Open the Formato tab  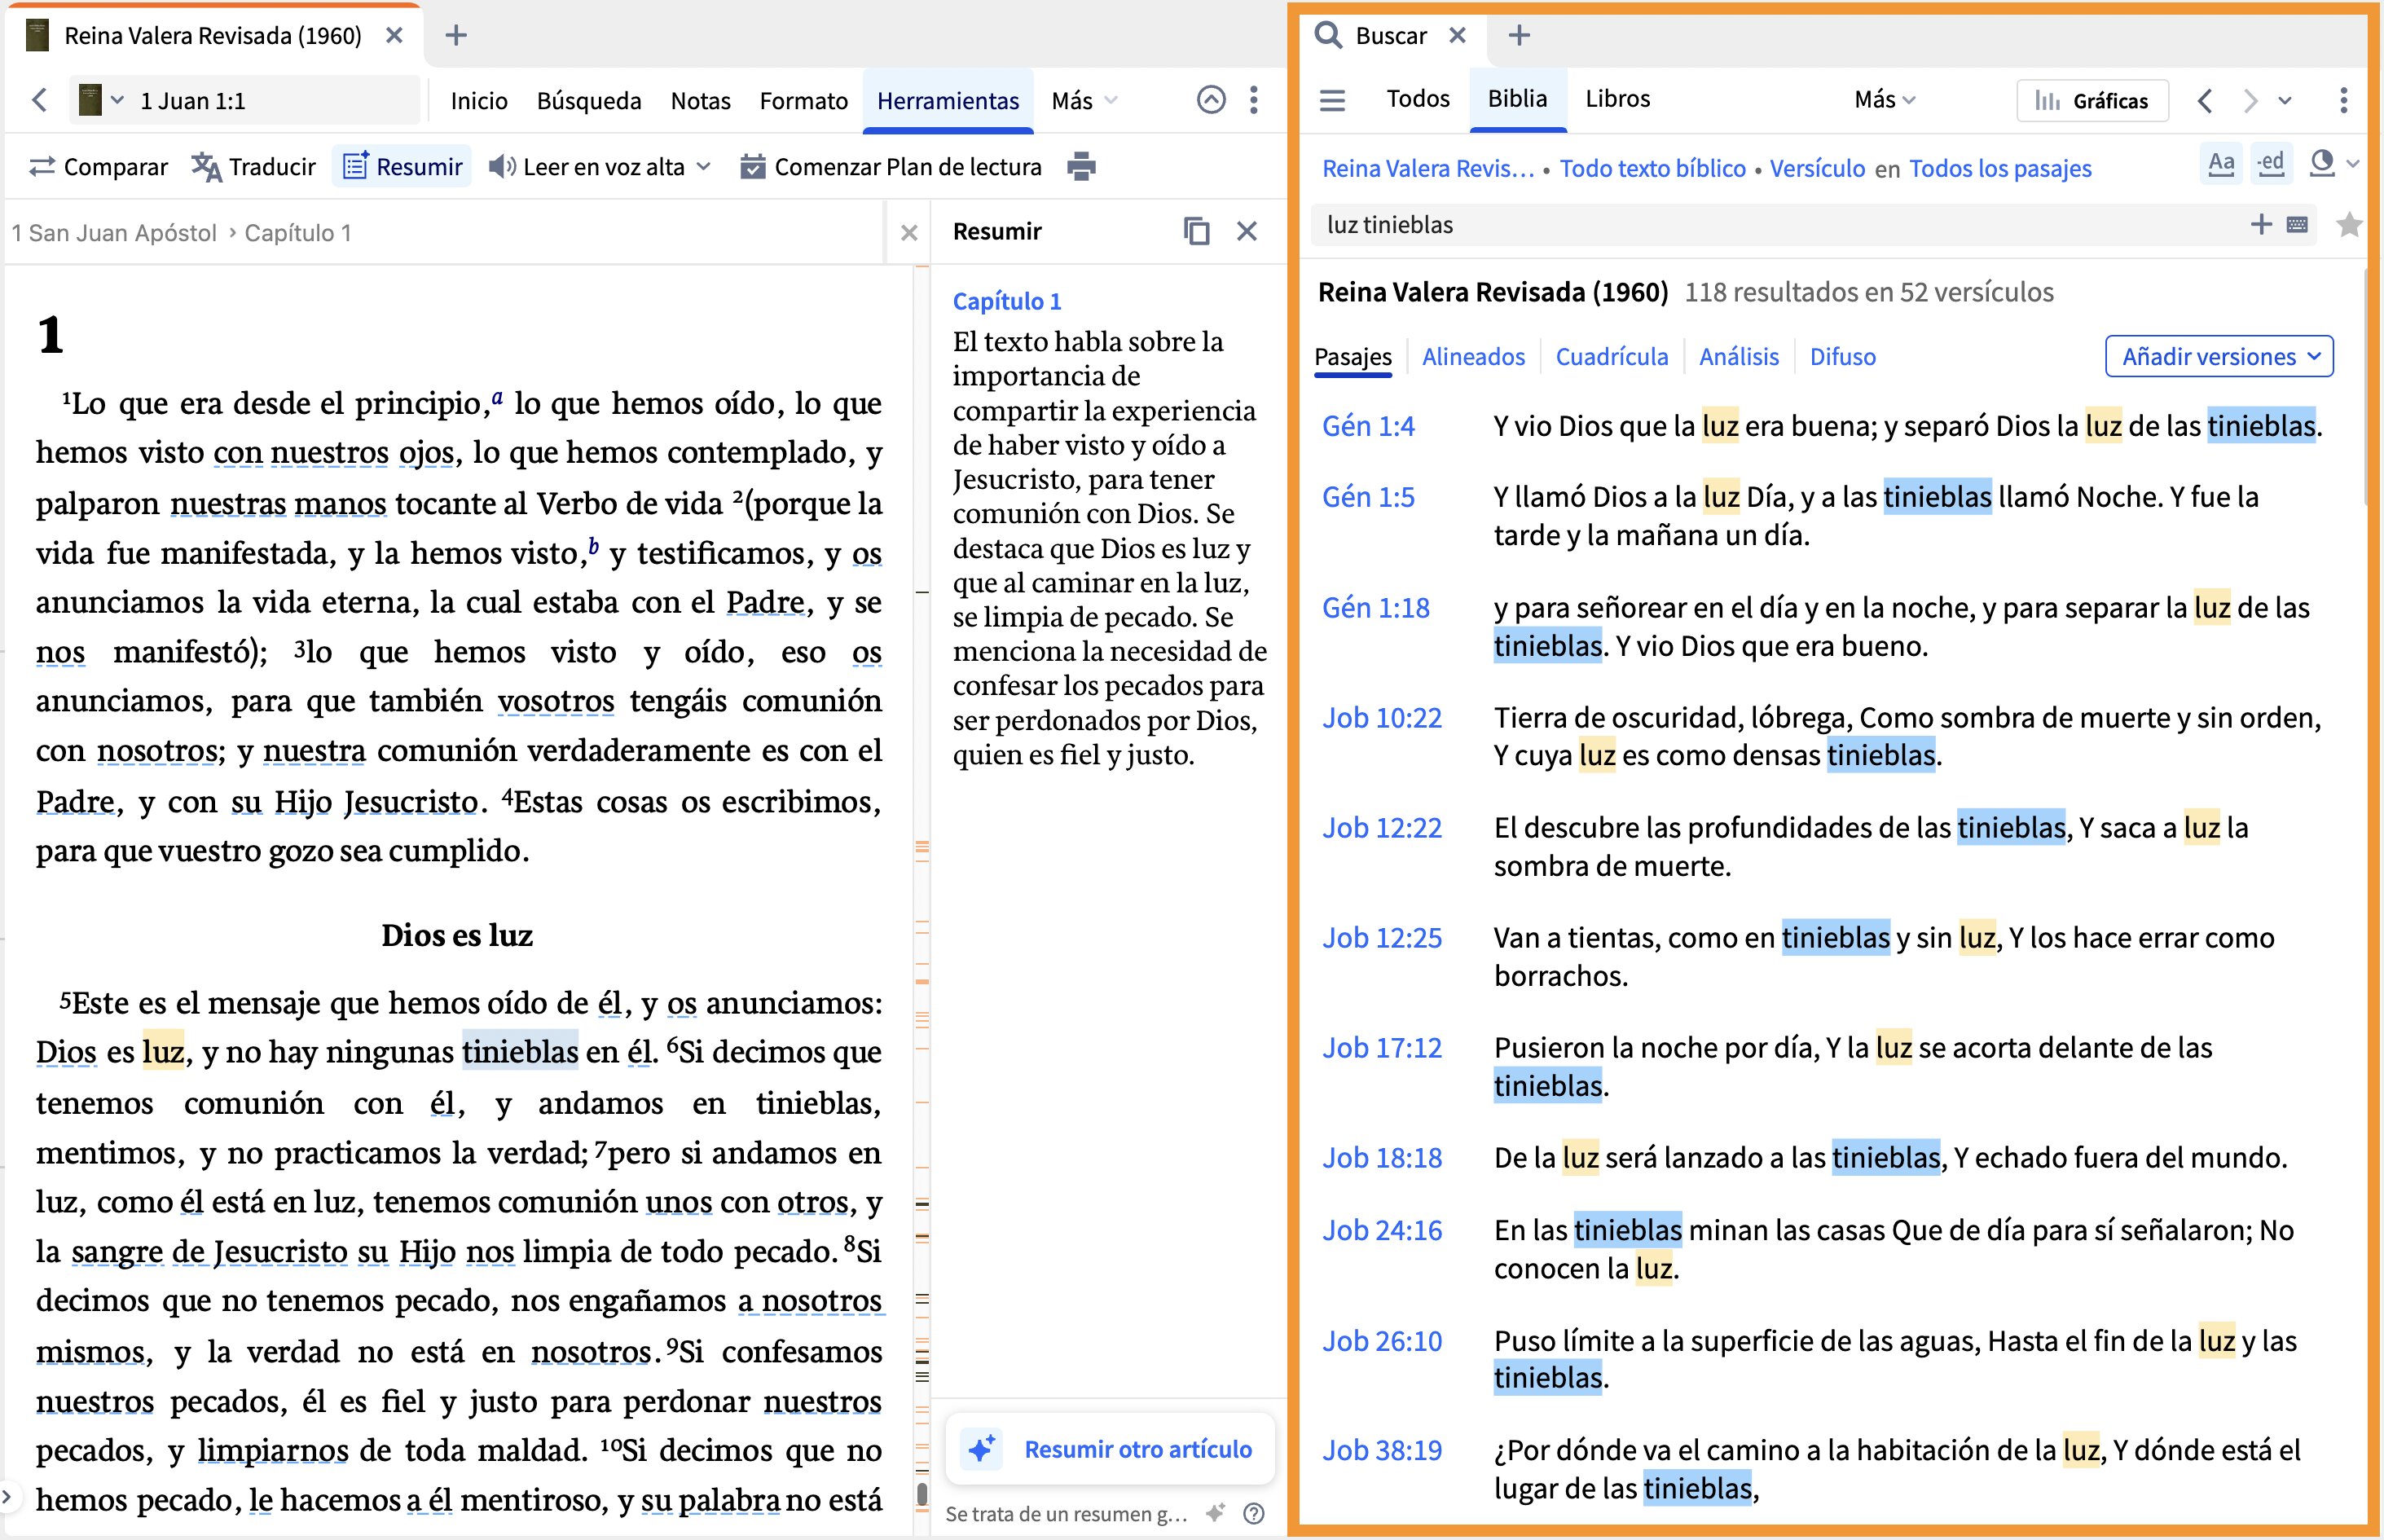click(803, 100)
